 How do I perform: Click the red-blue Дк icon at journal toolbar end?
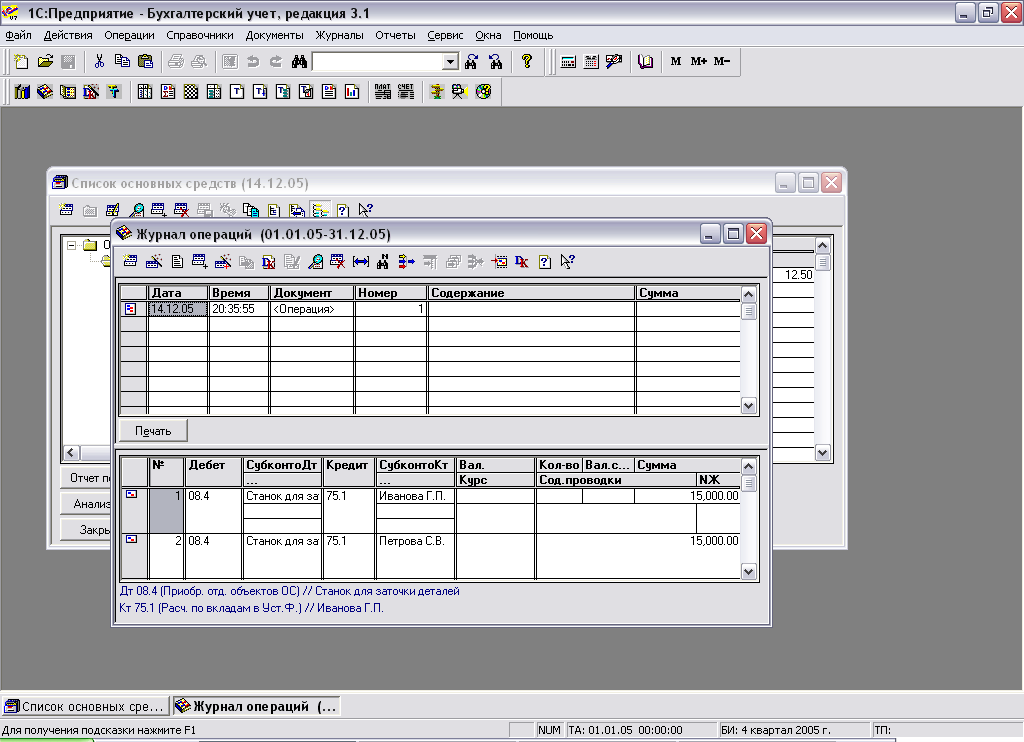click(x=522, y=262)
